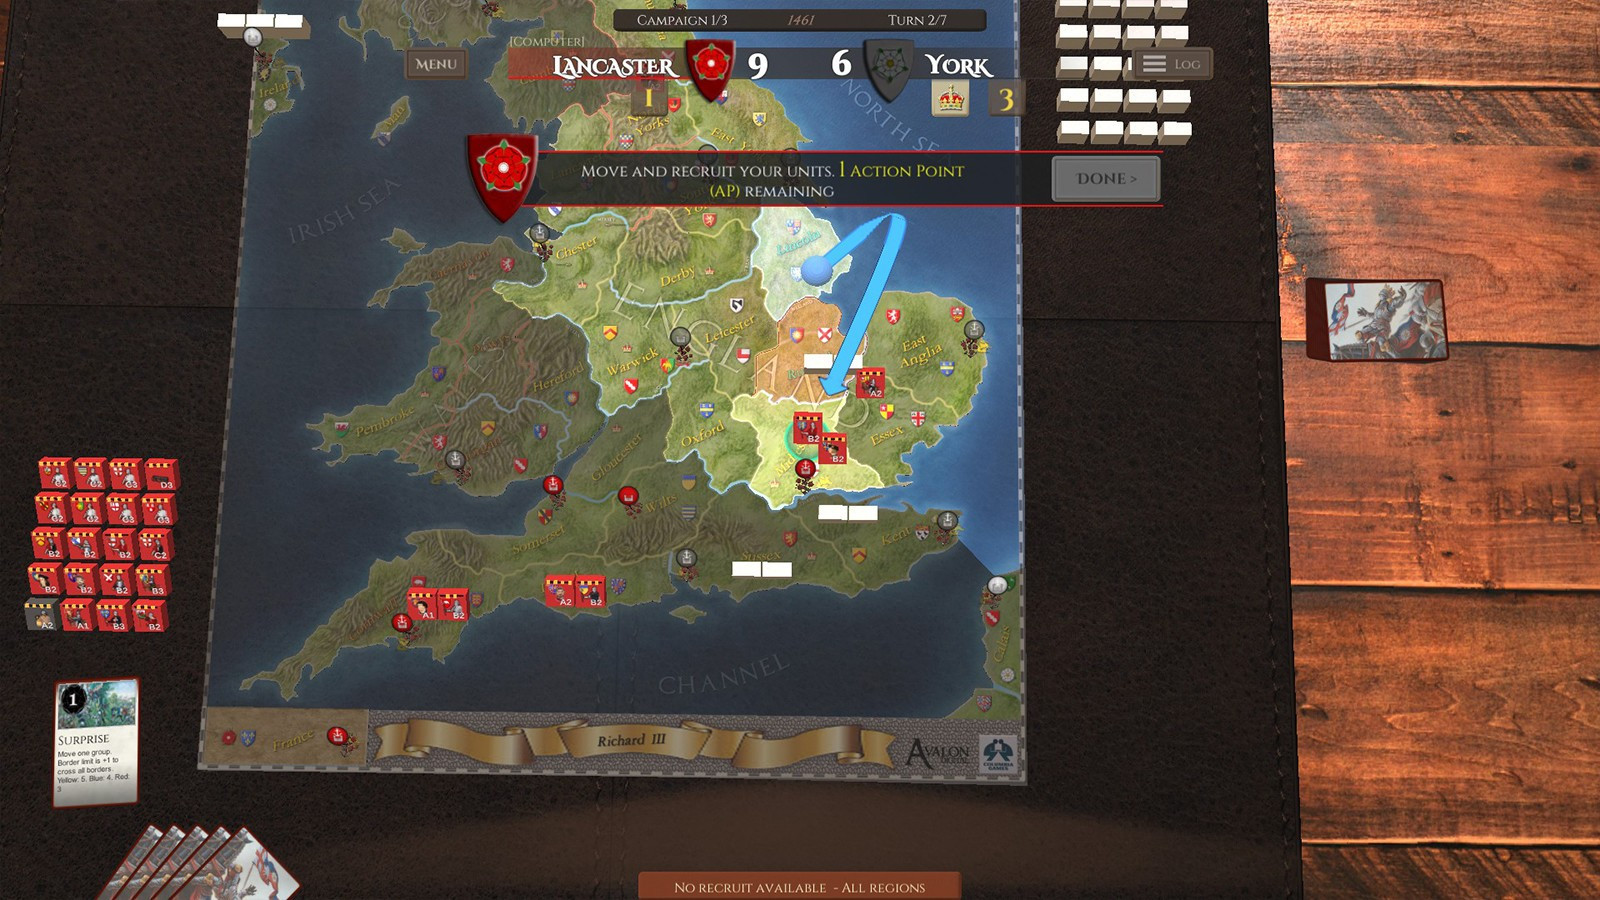Click York's card value 3
The height and width of the screenshot is (900, 1600).
[1006, 99]
